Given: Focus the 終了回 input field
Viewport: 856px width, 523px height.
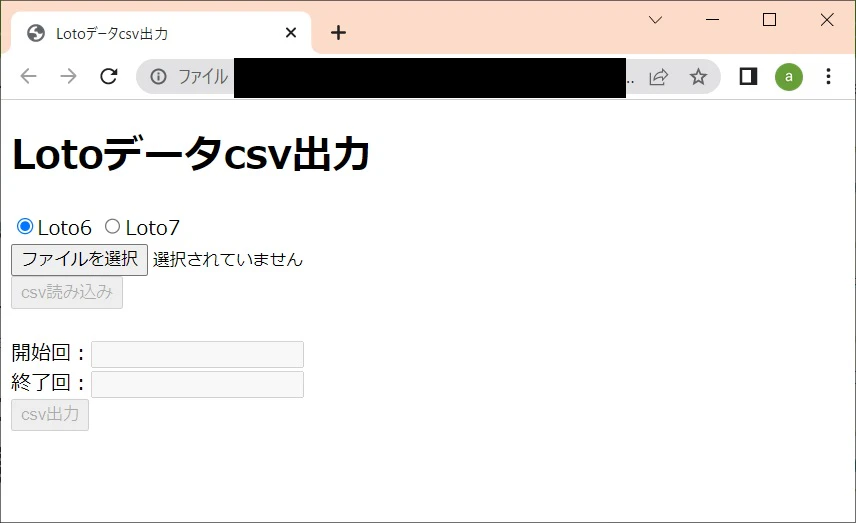Looking at the screenshot, I should click(x=197, y=384).
